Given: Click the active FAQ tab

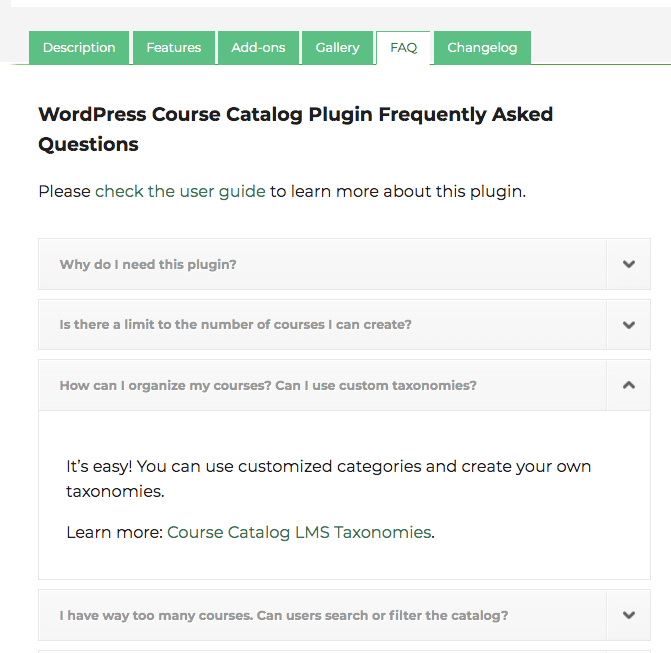Looking at the screenshot, I should [x=404, y=48].
